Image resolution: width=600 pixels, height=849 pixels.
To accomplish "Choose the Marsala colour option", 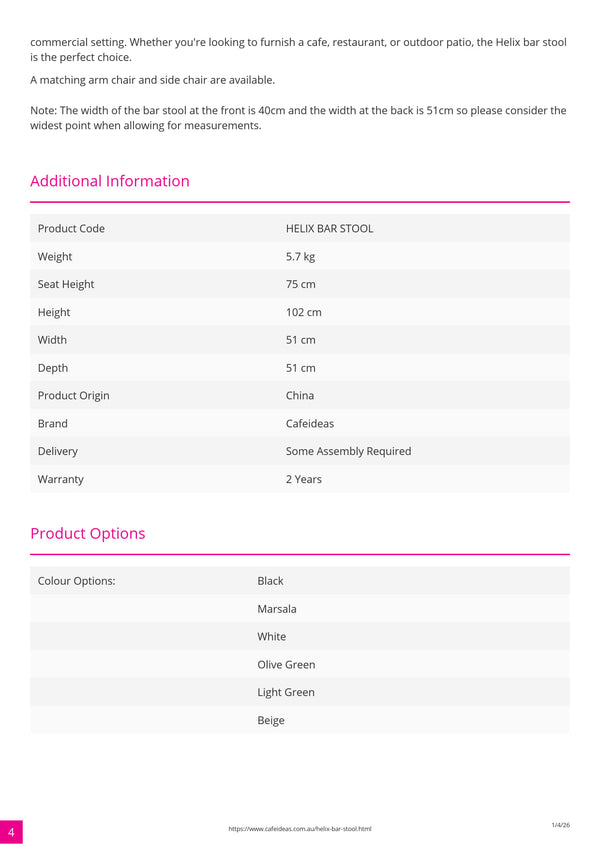I will point(277,609).
